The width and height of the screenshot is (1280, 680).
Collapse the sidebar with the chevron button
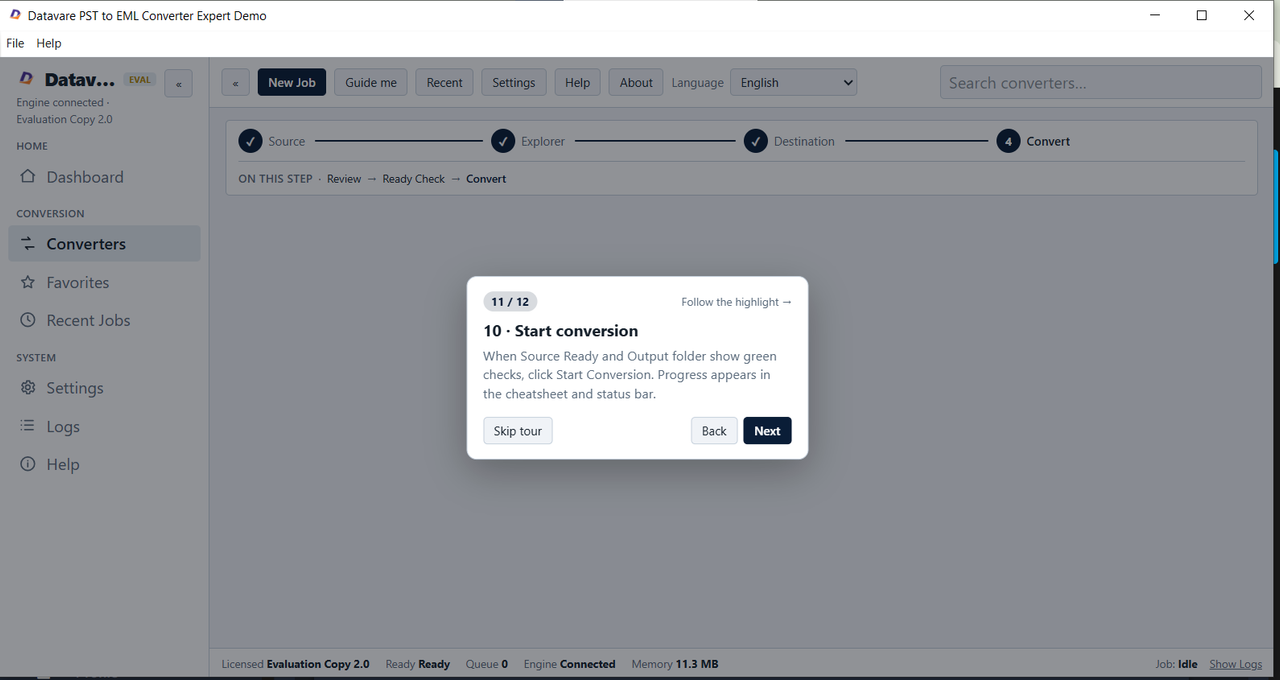pos(179,84)
